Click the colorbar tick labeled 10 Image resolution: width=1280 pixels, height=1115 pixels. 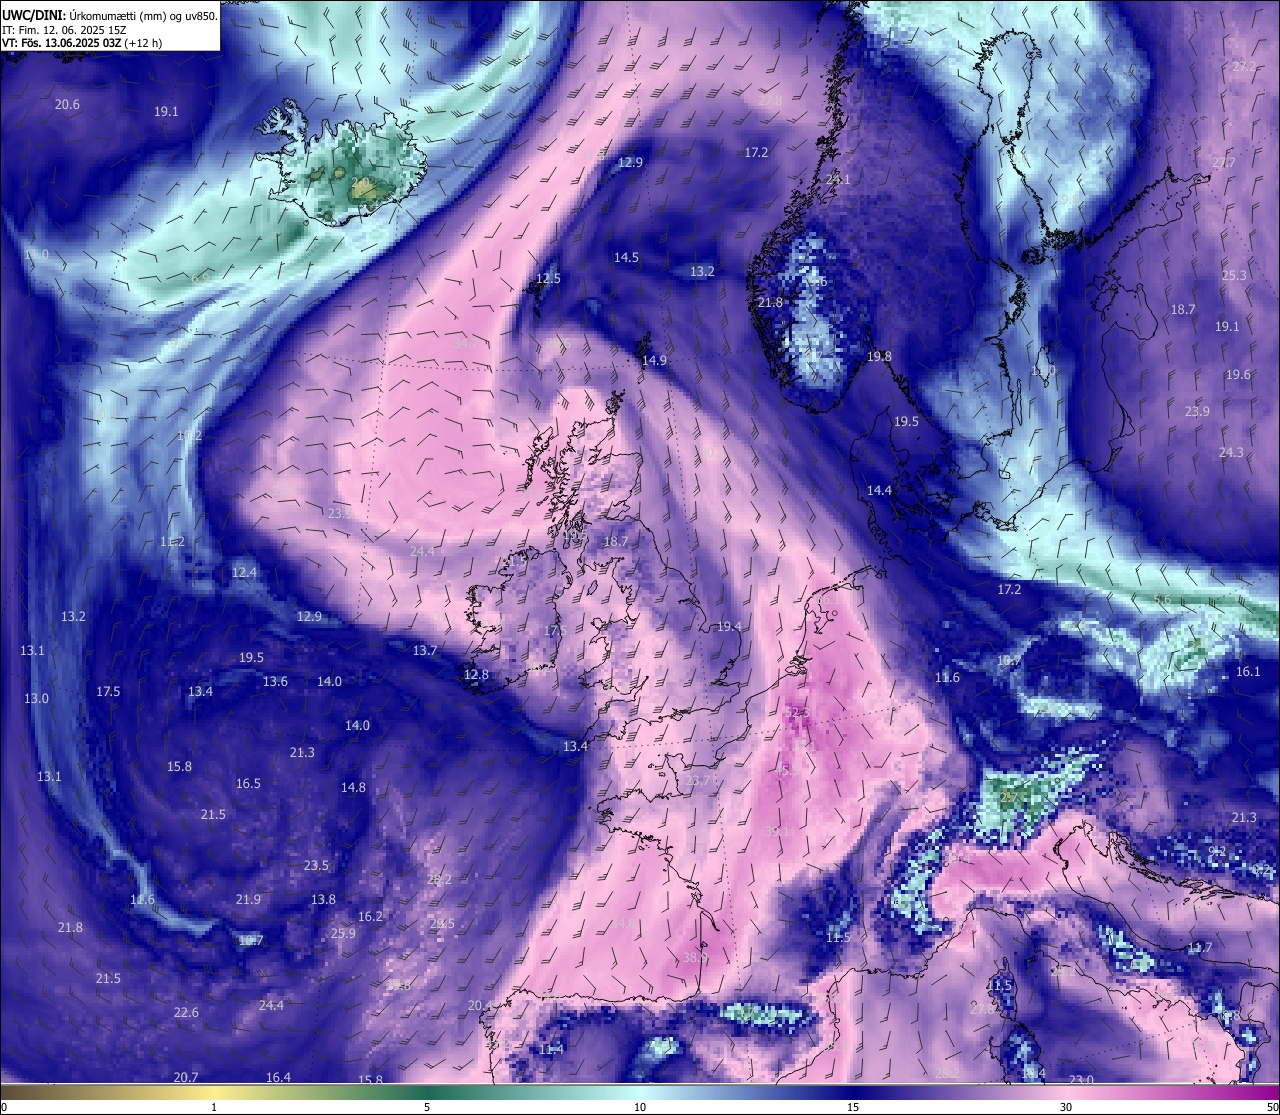(640, 1107)
